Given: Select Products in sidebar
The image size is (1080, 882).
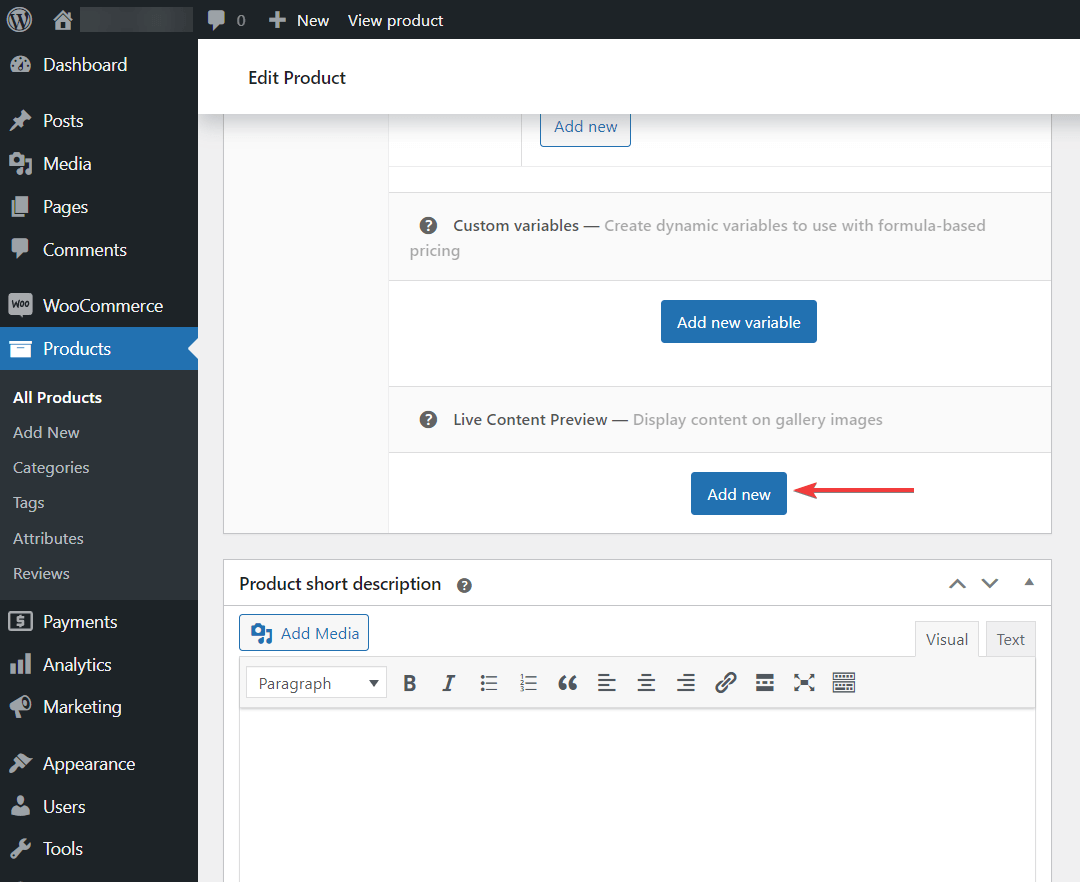Looking at the screenshot, I should tap(98, 348).
